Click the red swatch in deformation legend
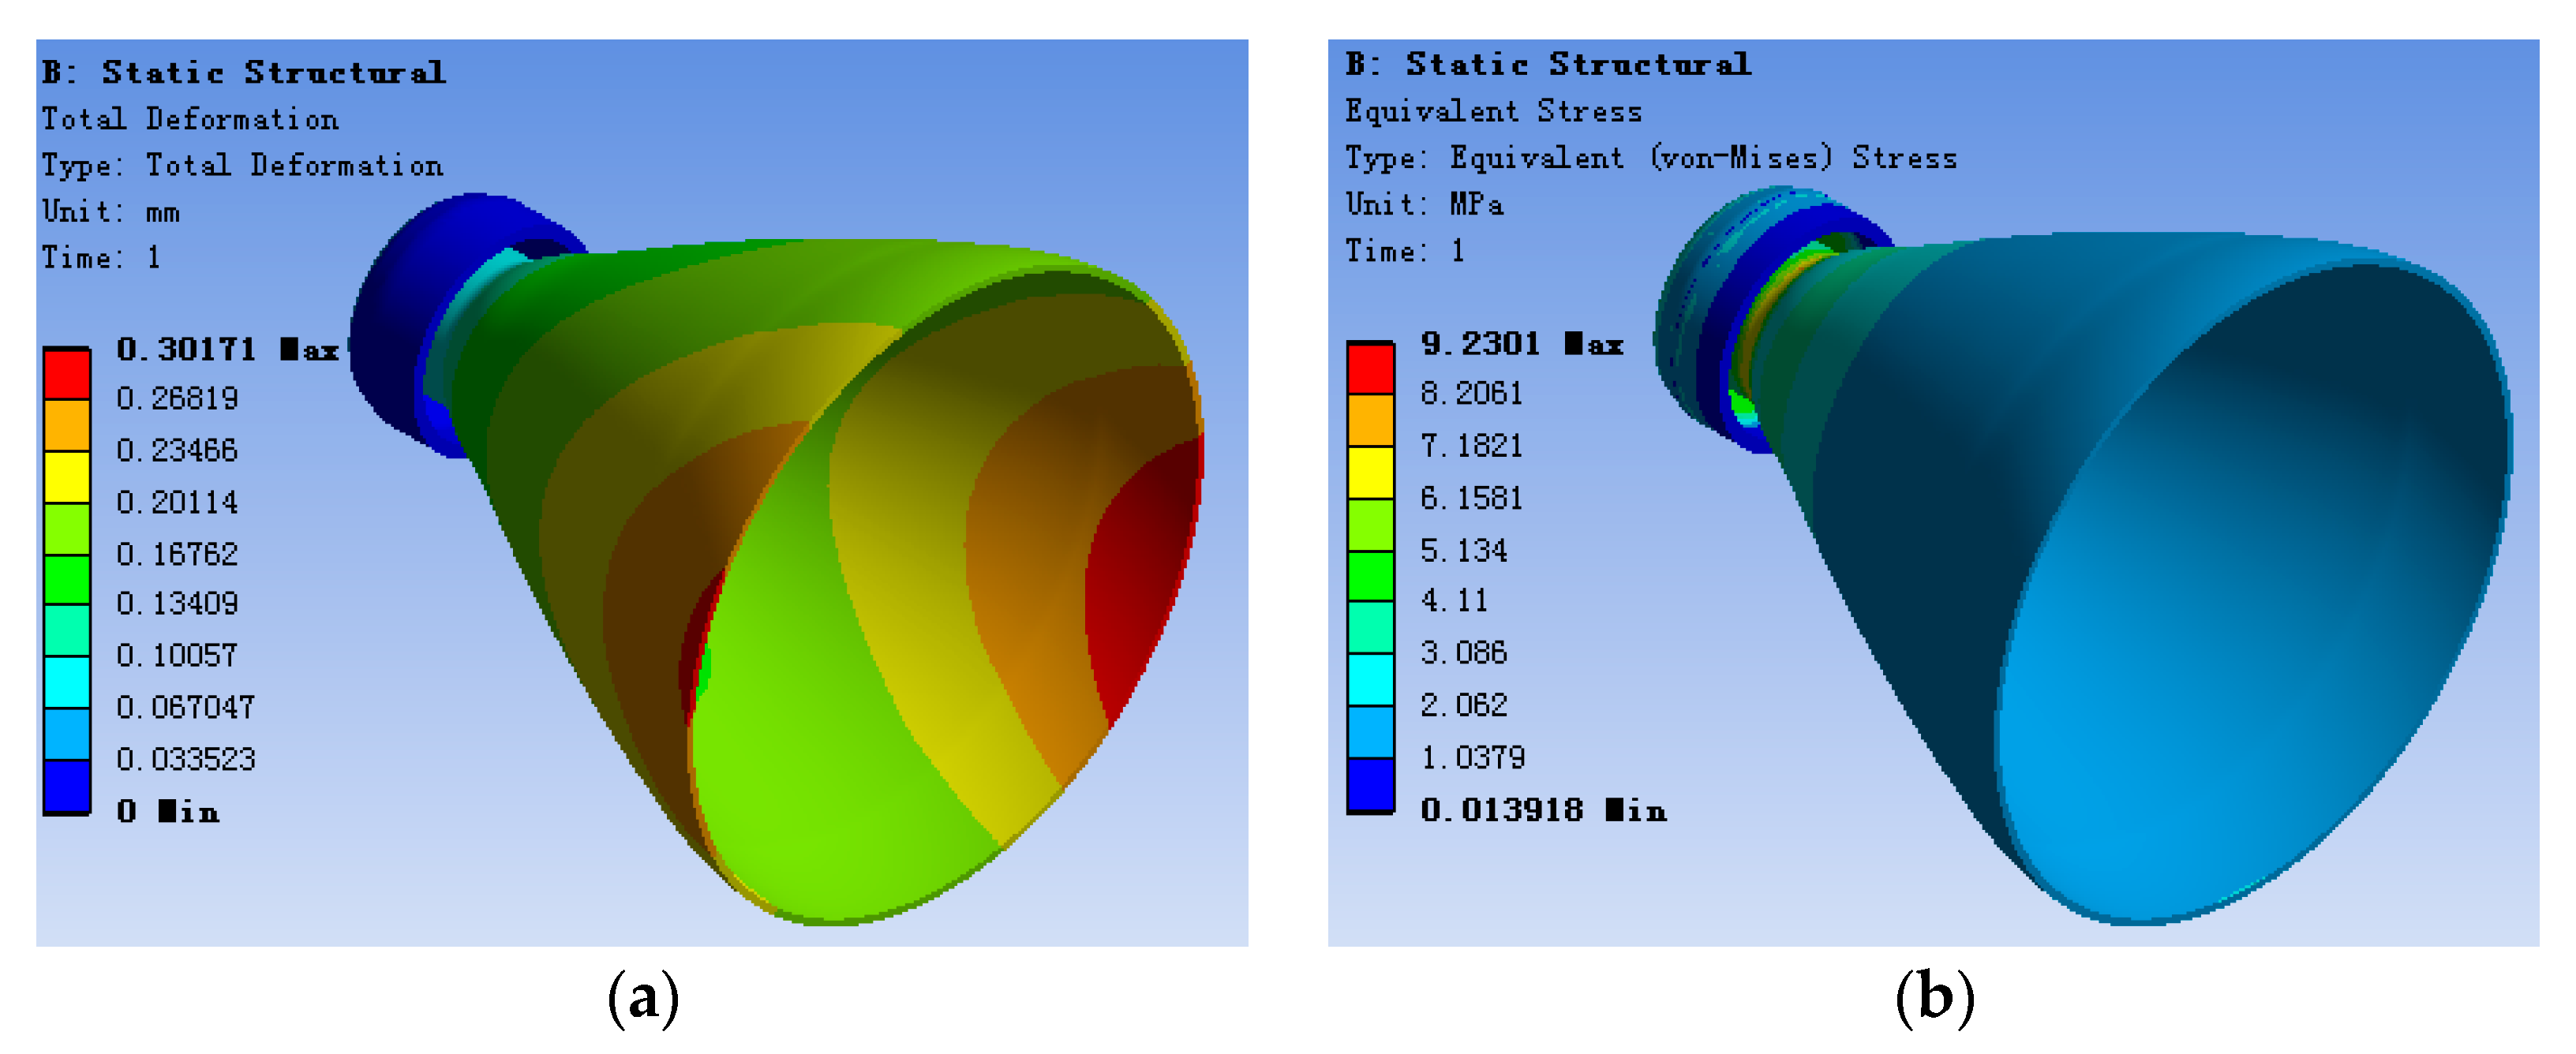The image size is (2576, 1054). tap(67, 374)
